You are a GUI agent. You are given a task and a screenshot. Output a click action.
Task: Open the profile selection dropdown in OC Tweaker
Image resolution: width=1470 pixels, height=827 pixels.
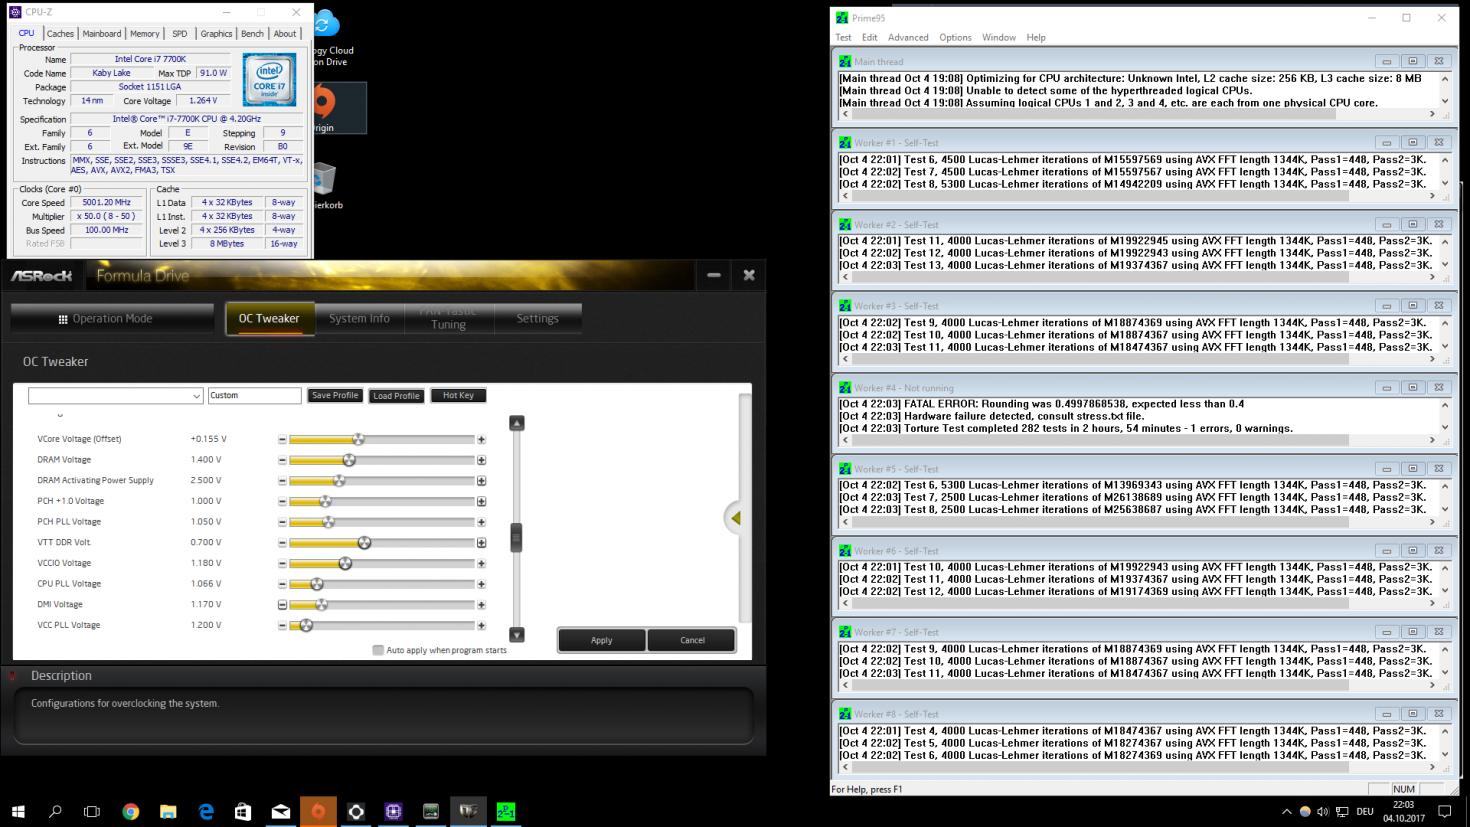point(115,396)
